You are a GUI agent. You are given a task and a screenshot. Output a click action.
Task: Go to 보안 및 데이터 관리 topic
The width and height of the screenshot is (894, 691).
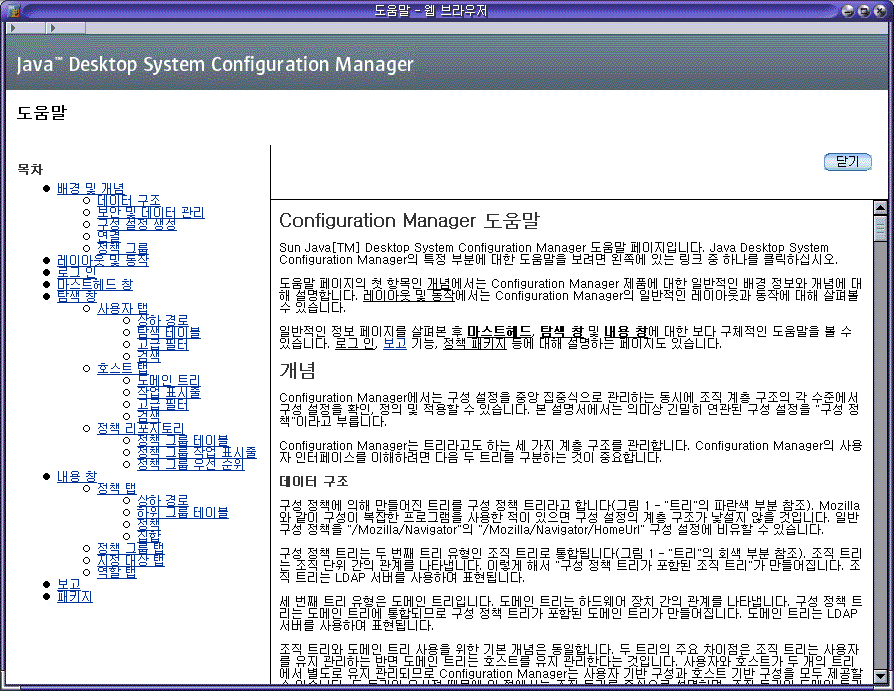tap(151, 212)
